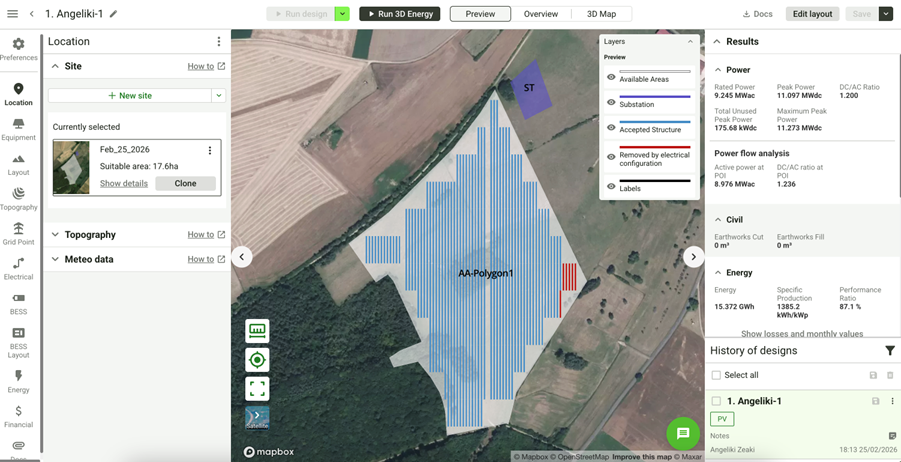Switch to the 3D Map tab
901x462 pixels.
(x=601, y=14)
